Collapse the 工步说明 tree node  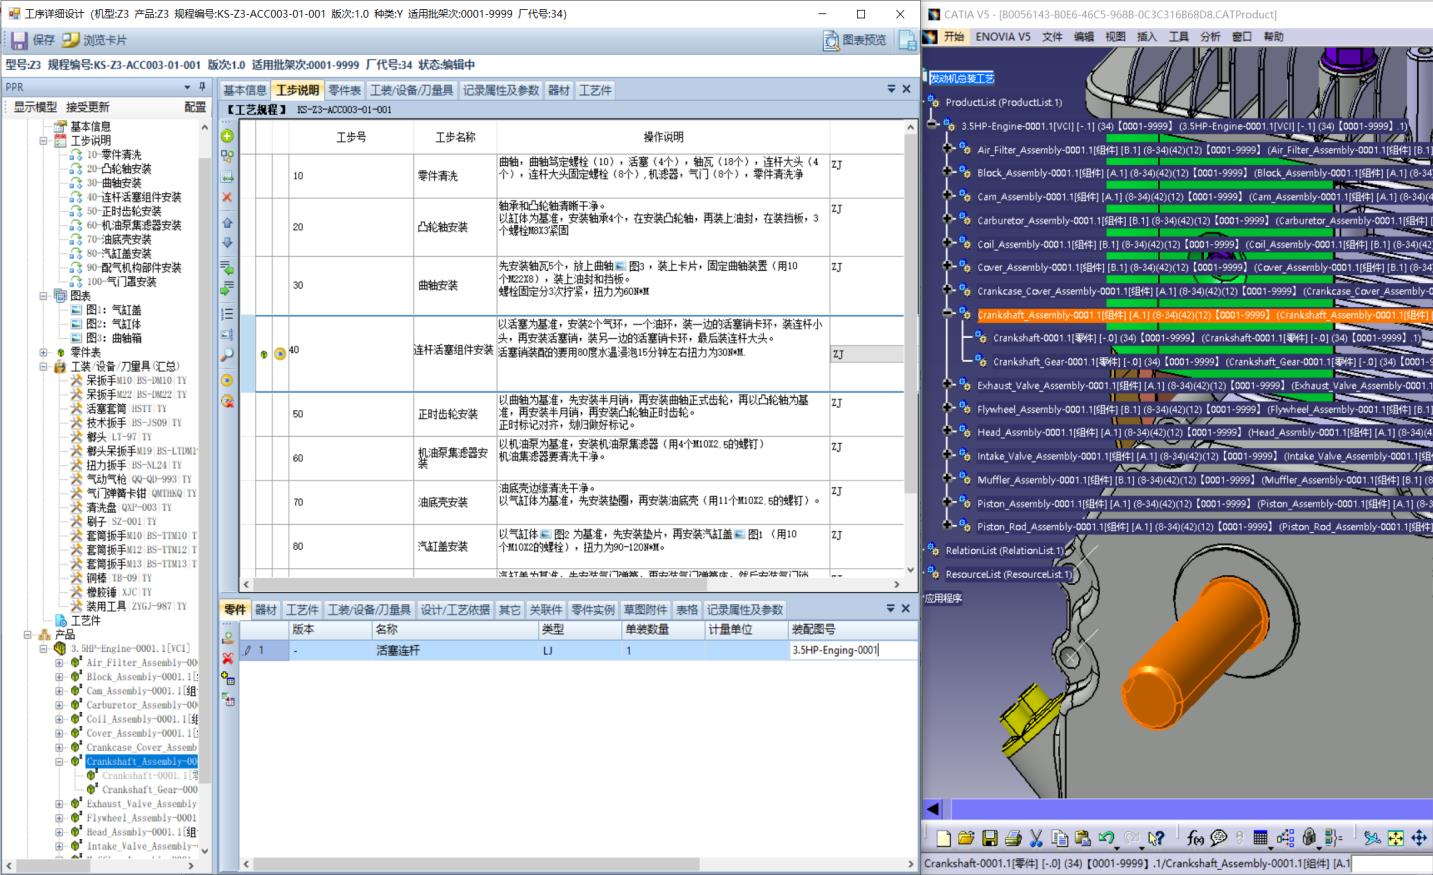[43, 141]
